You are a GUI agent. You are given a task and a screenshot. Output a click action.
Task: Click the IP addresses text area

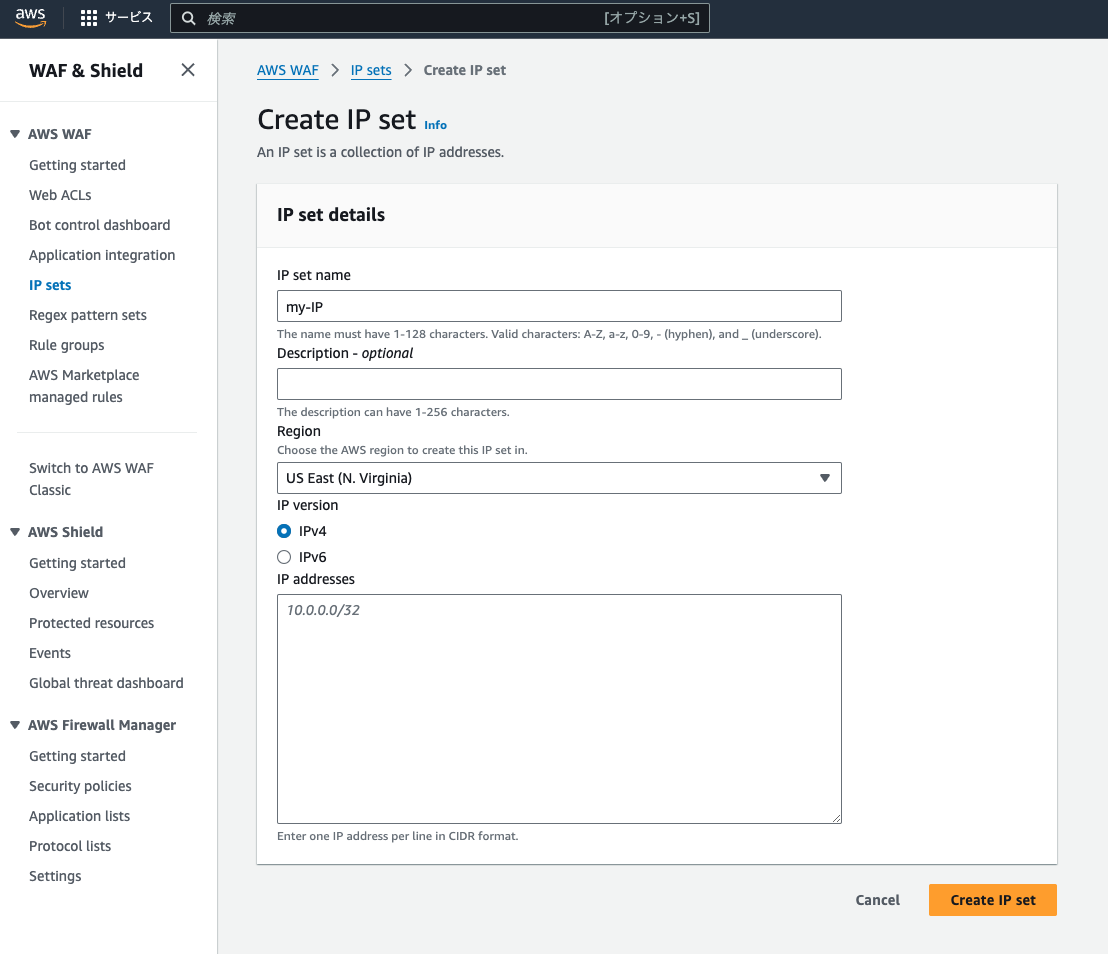tap(559, 709)
